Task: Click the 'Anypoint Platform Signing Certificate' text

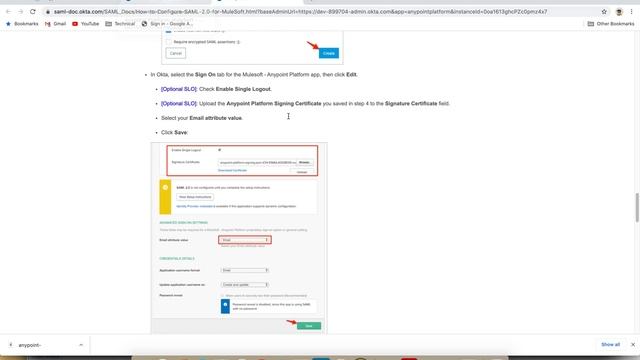Action: (273, 104)
